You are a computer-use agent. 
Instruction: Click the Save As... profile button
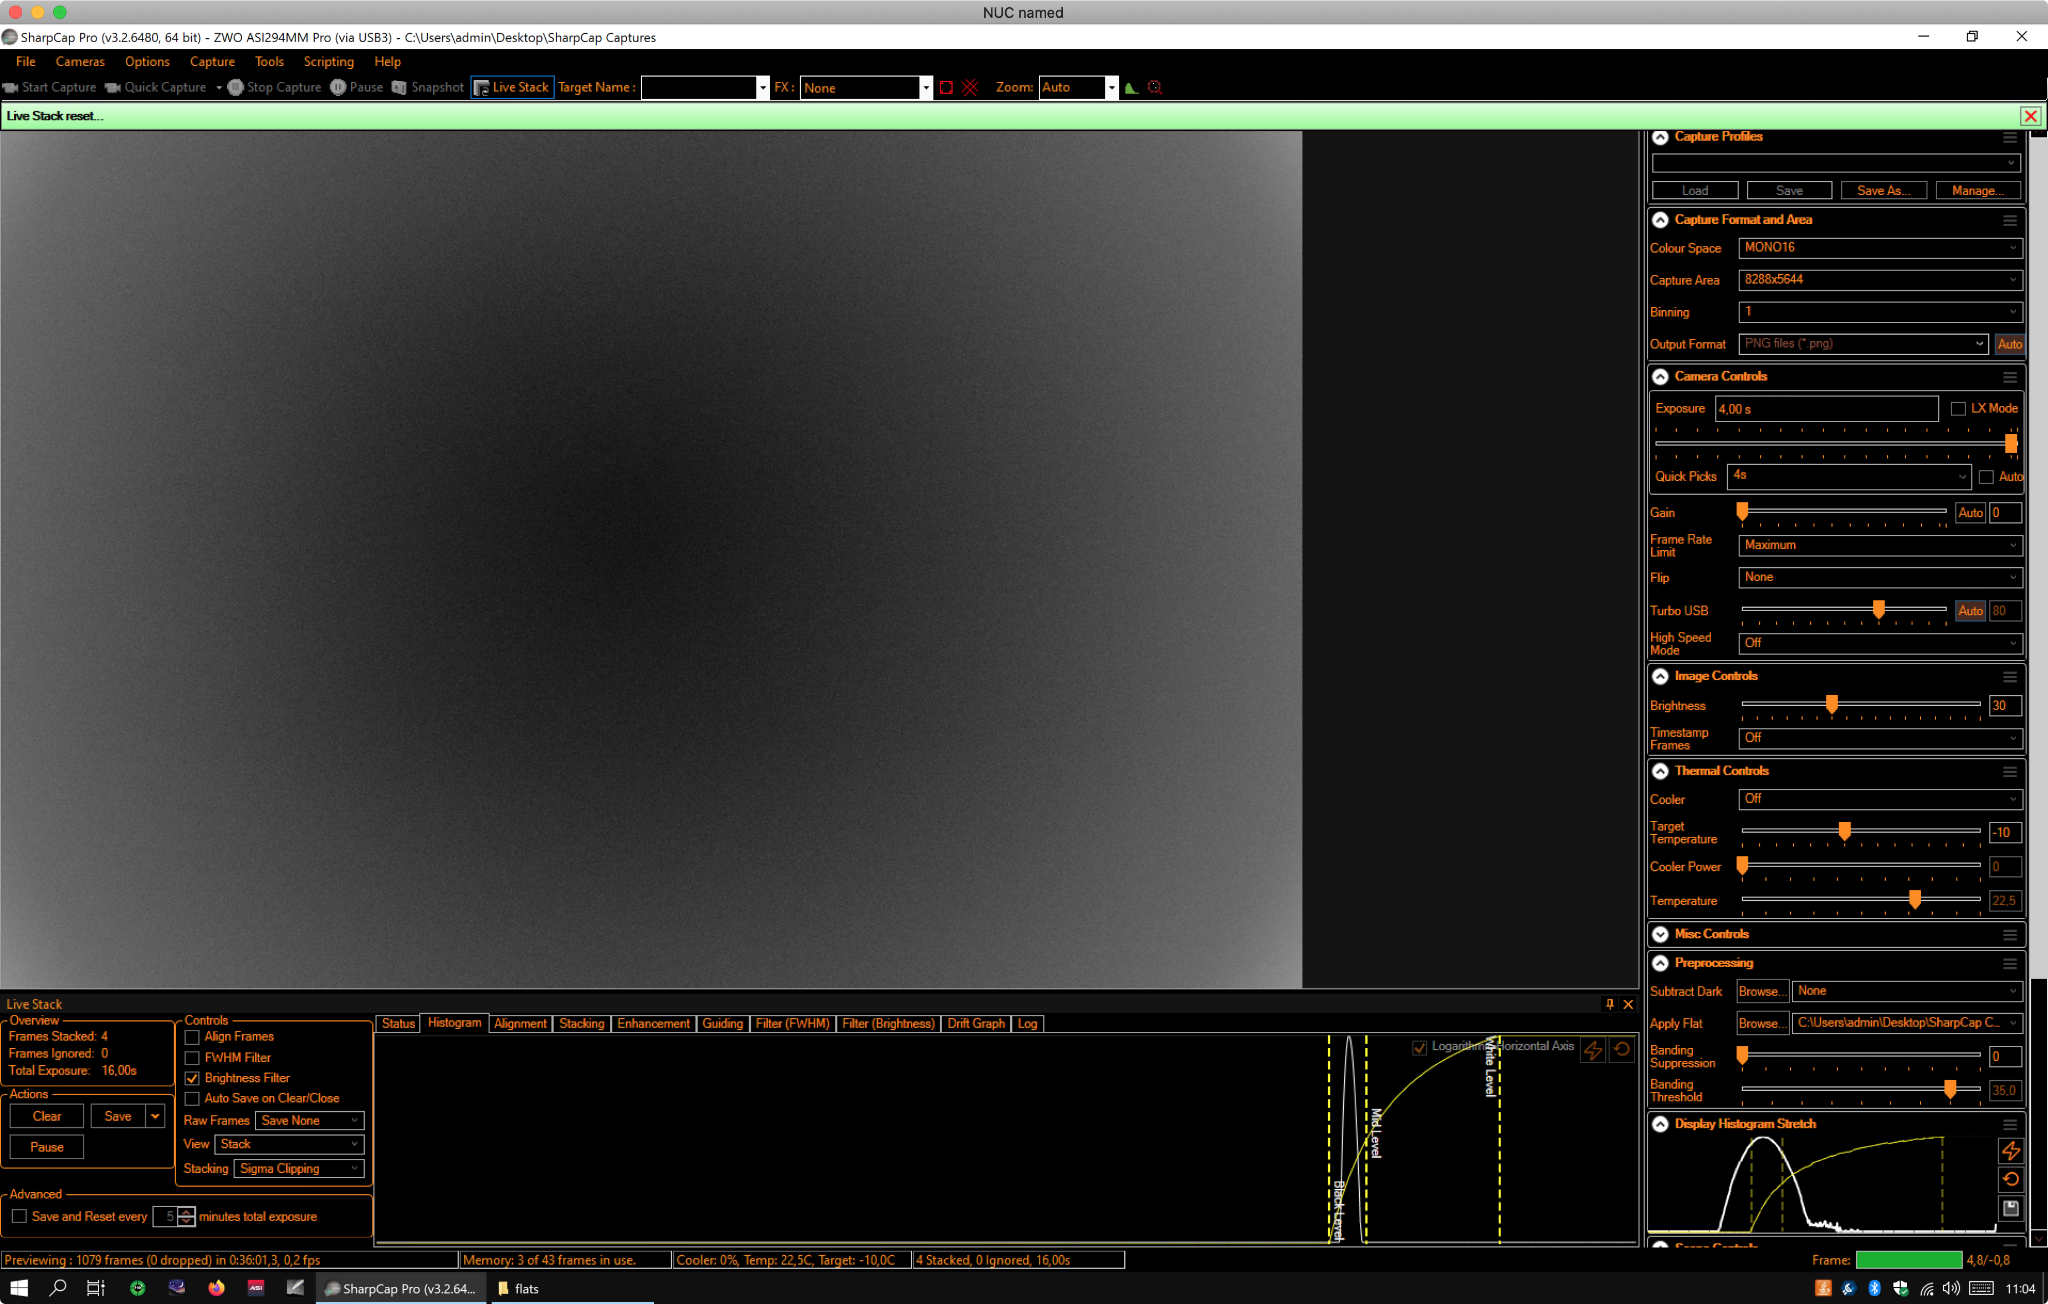point(1884,190)
